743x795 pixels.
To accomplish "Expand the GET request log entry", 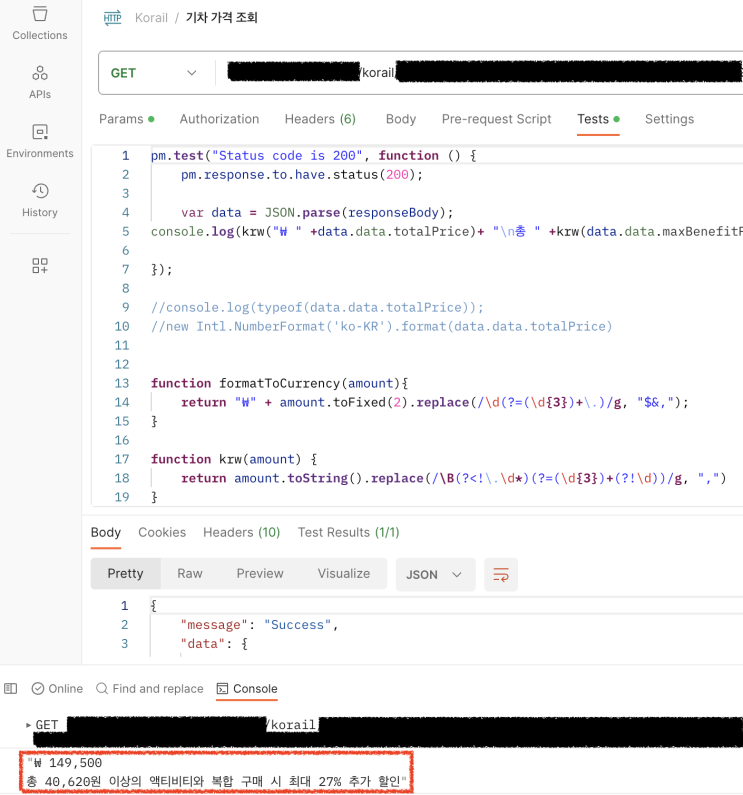I will point(28,725).
